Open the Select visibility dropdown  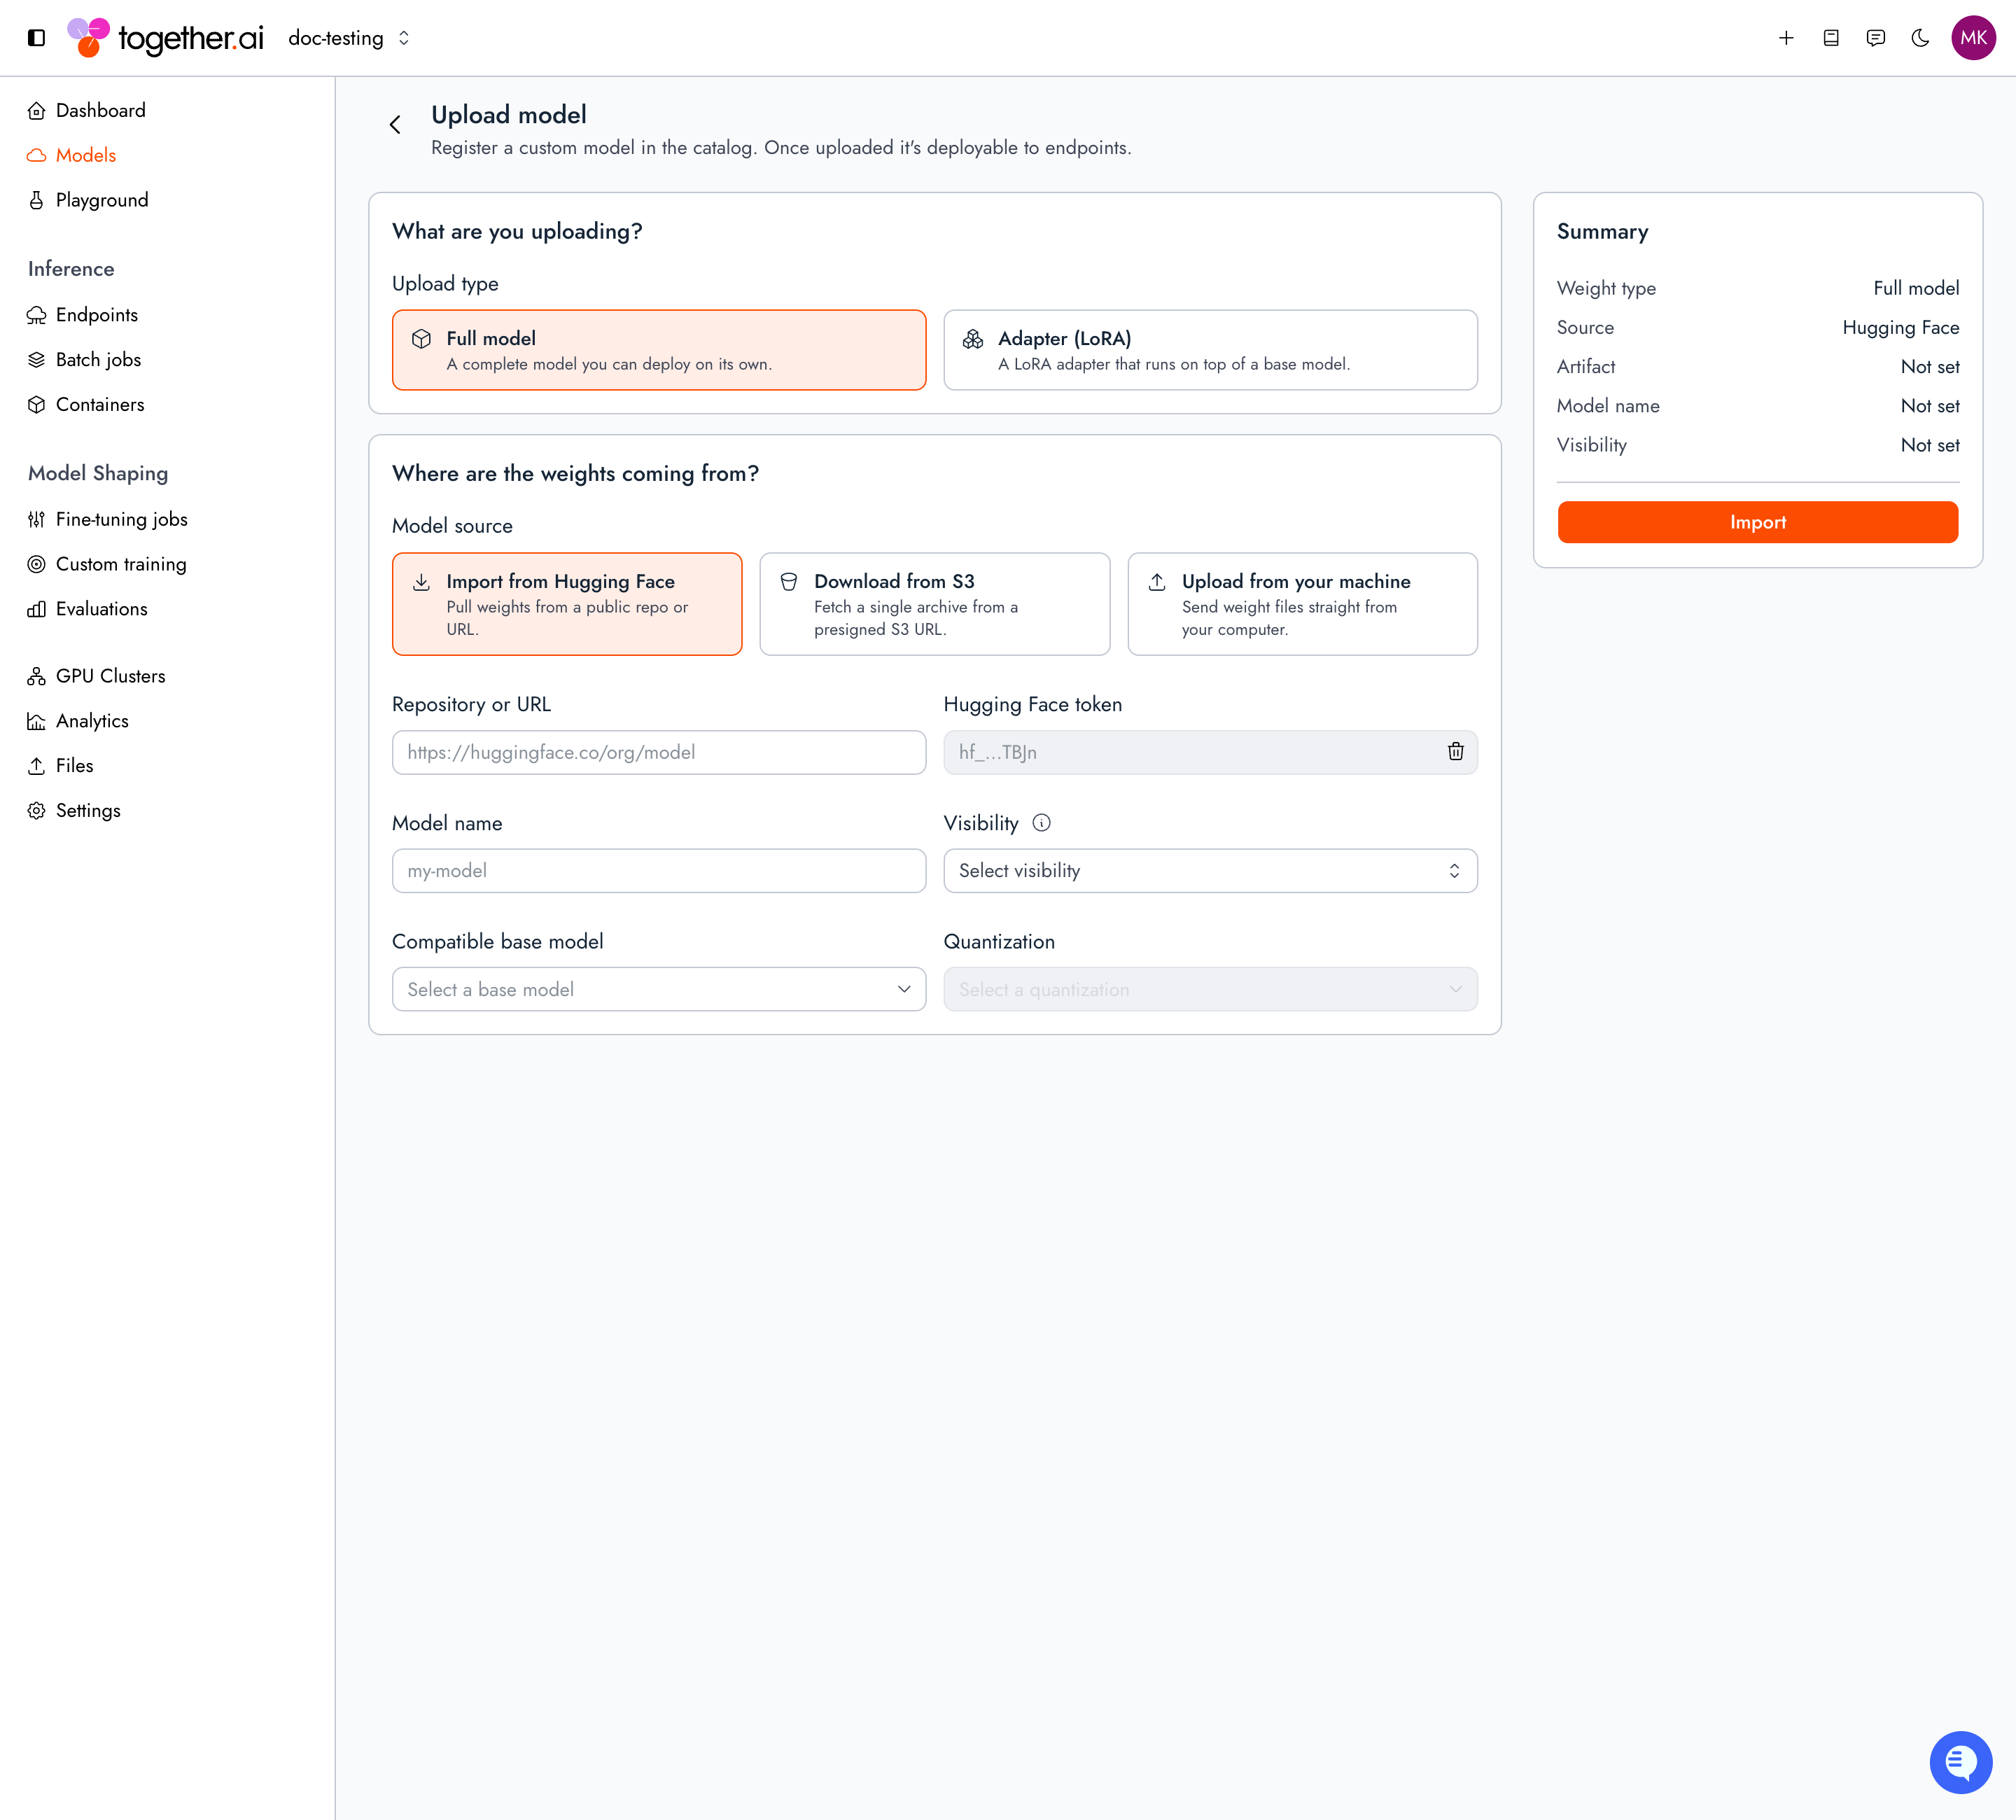(x=1210, y=871)
